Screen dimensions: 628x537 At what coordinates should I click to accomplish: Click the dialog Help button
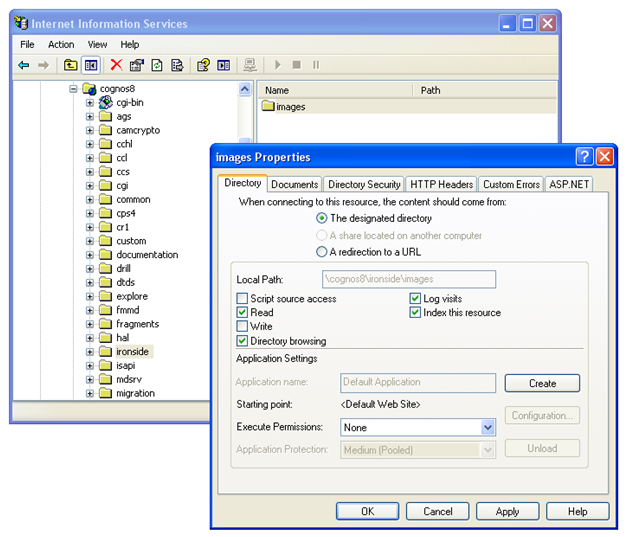tap(578, 511)
